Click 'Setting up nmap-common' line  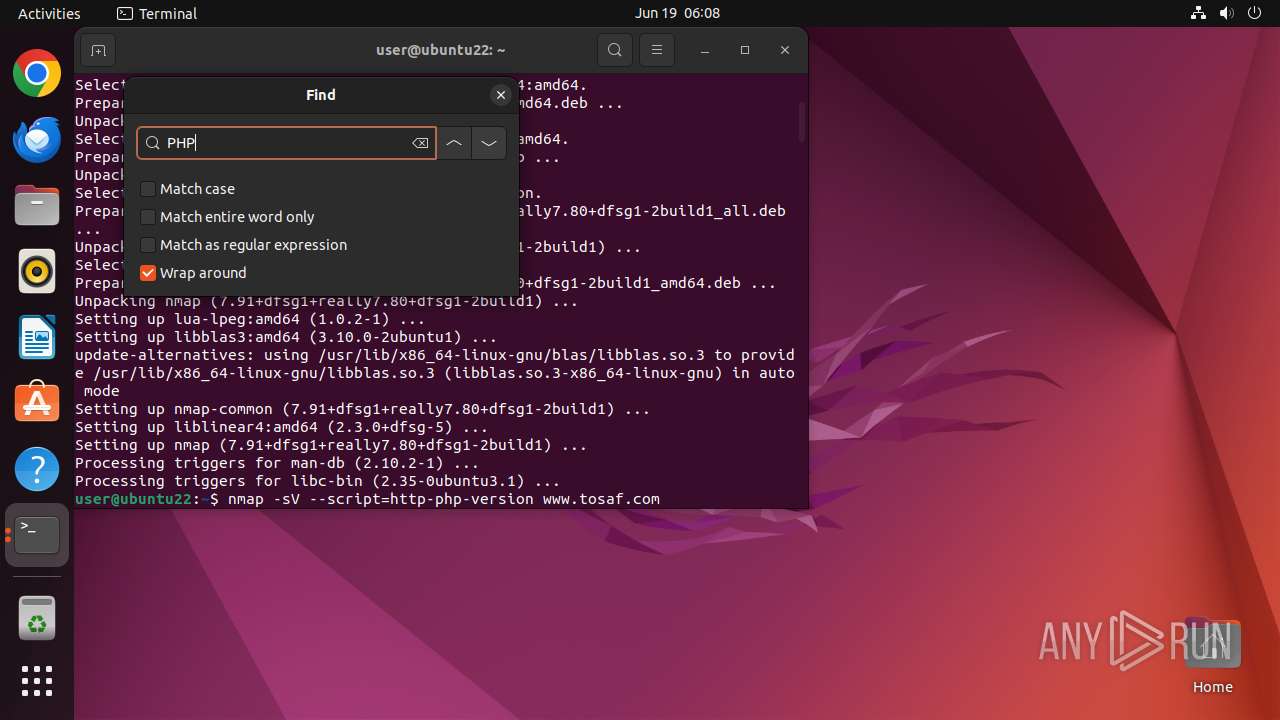pyautogui.click(x=362, y=409)
